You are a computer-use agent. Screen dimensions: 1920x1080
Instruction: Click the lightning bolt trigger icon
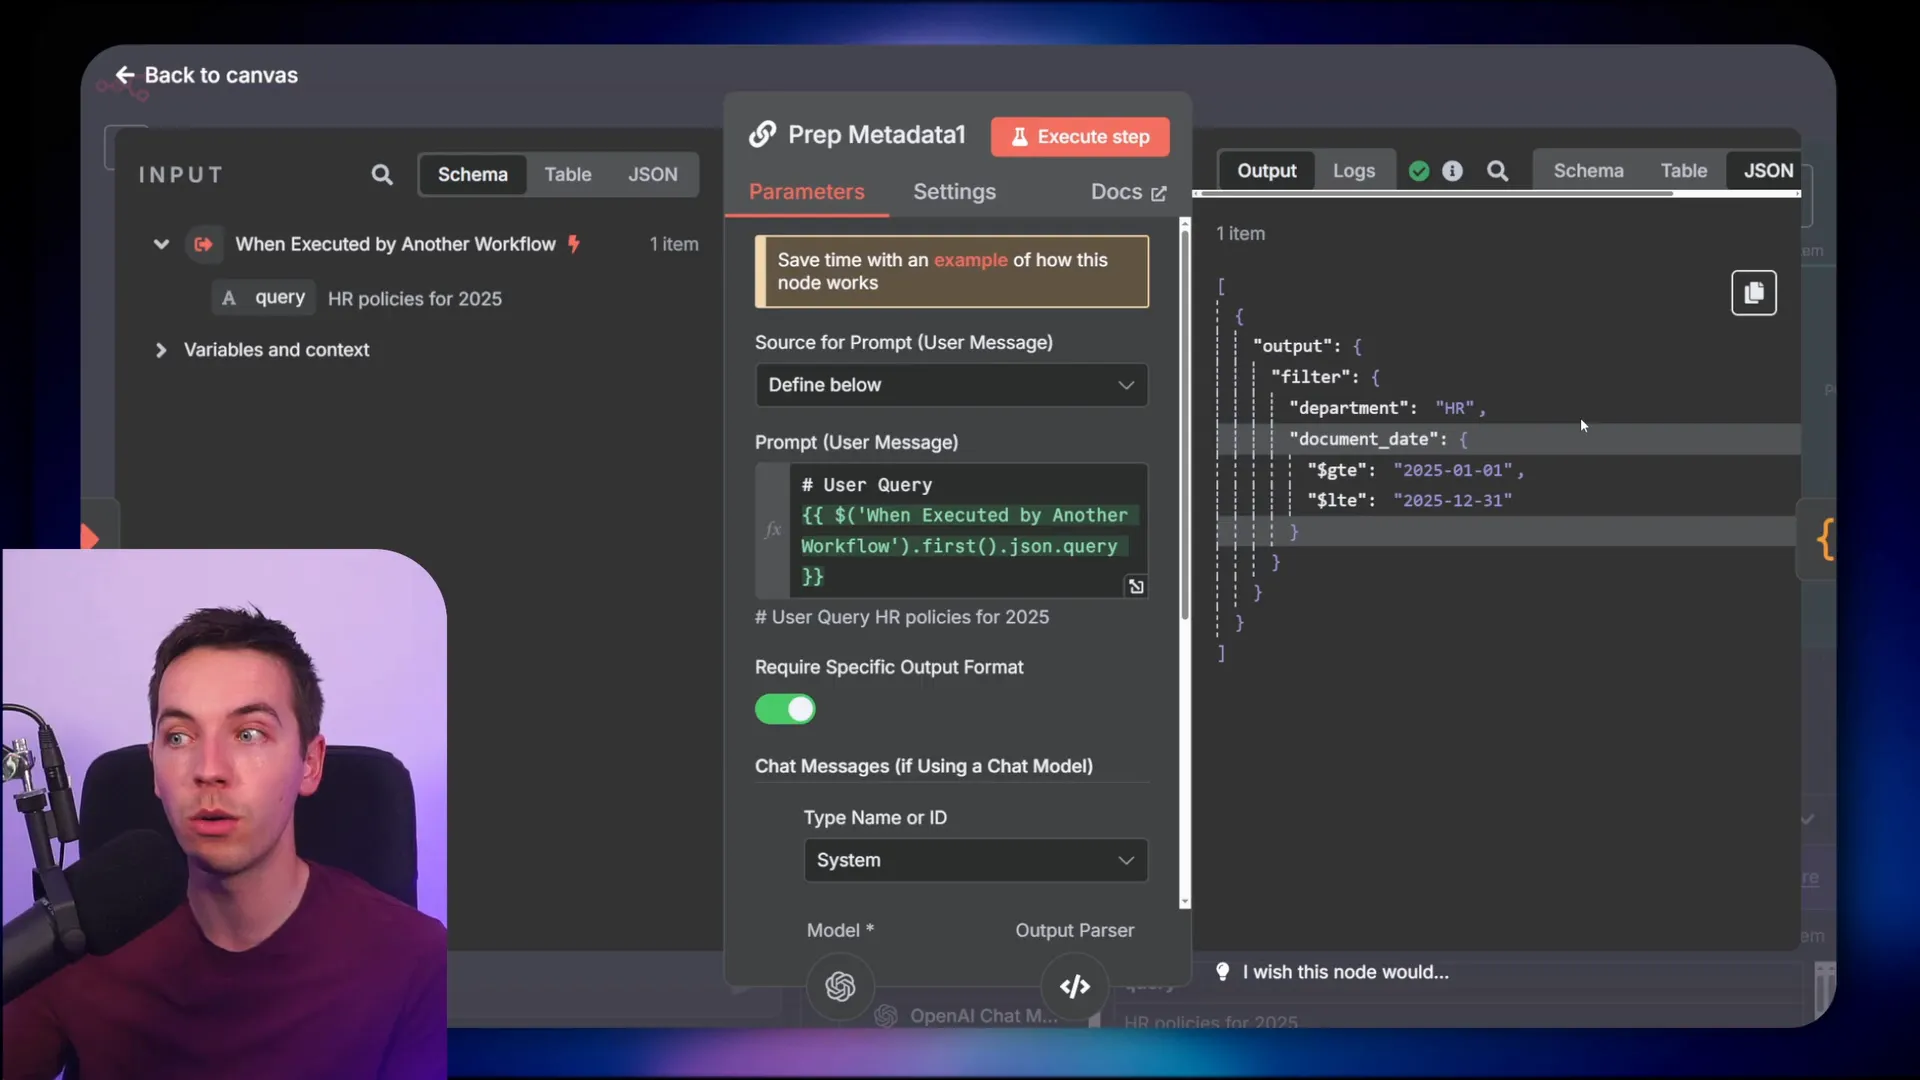(x=574, y=244)
